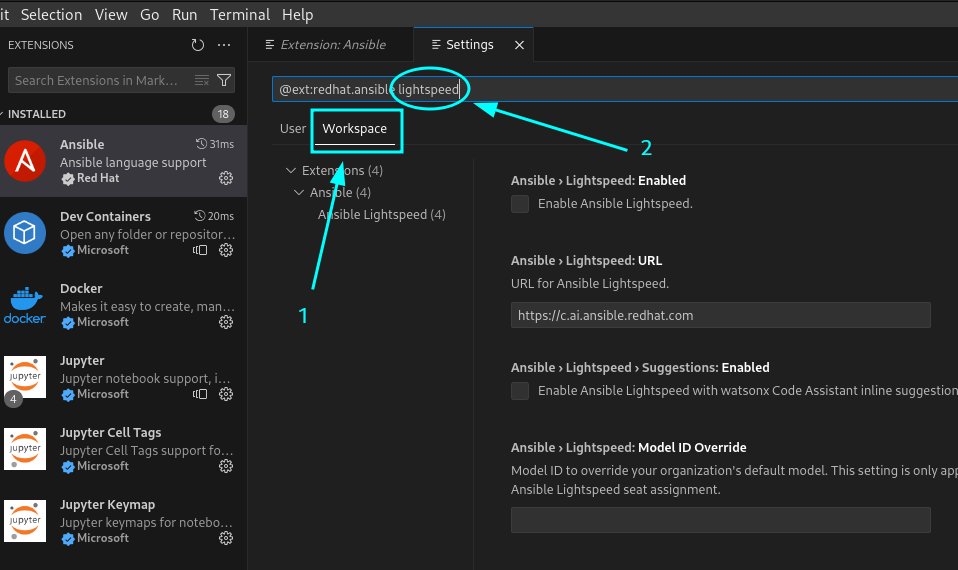Select the Ansible red logo icon
This screenshot has width=958, height=570.
pos(25,161)
